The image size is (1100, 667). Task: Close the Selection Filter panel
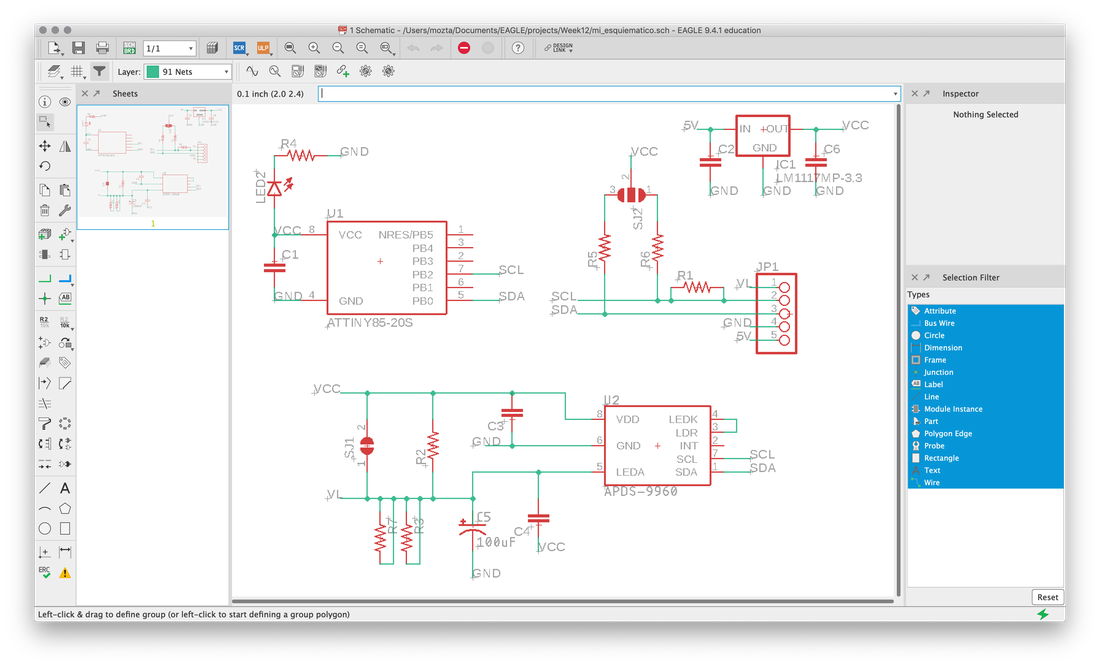(x=914, y=277)
